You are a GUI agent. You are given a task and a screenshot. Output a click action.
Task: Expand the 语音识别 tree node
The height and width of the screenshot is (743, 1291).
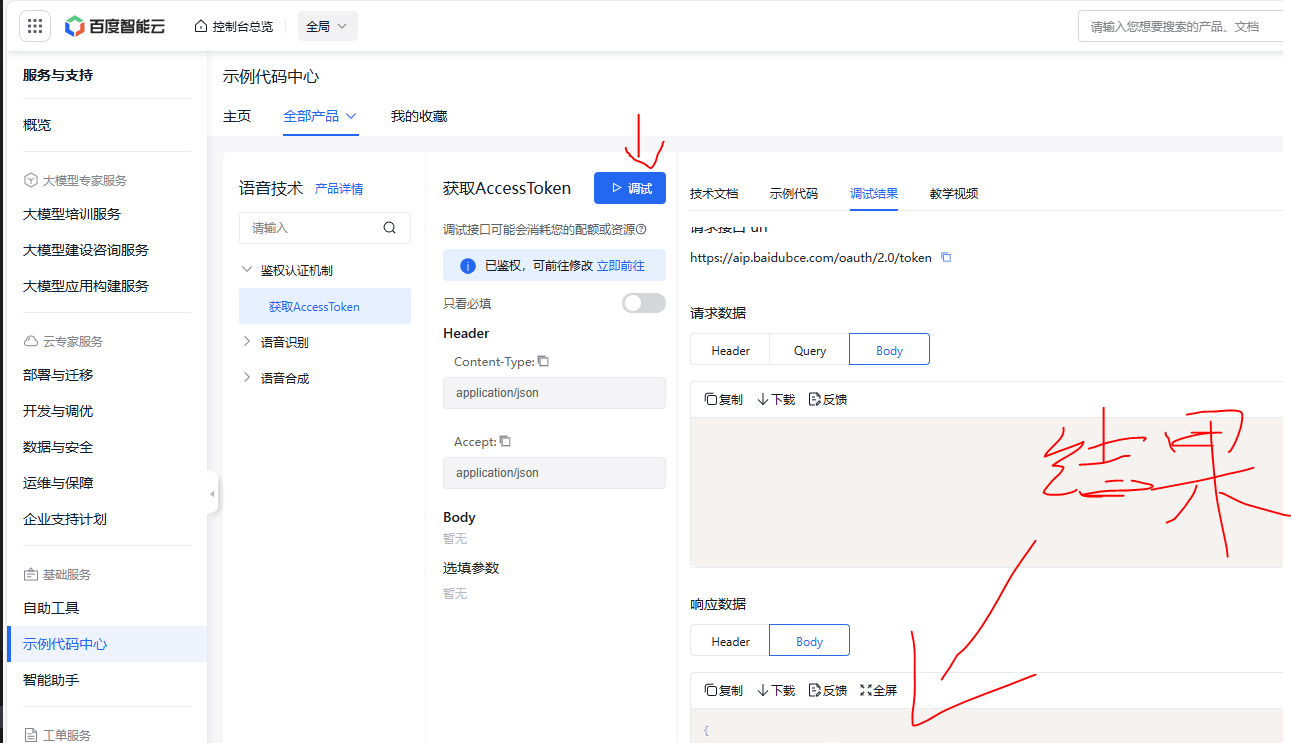tap(247, 342)
